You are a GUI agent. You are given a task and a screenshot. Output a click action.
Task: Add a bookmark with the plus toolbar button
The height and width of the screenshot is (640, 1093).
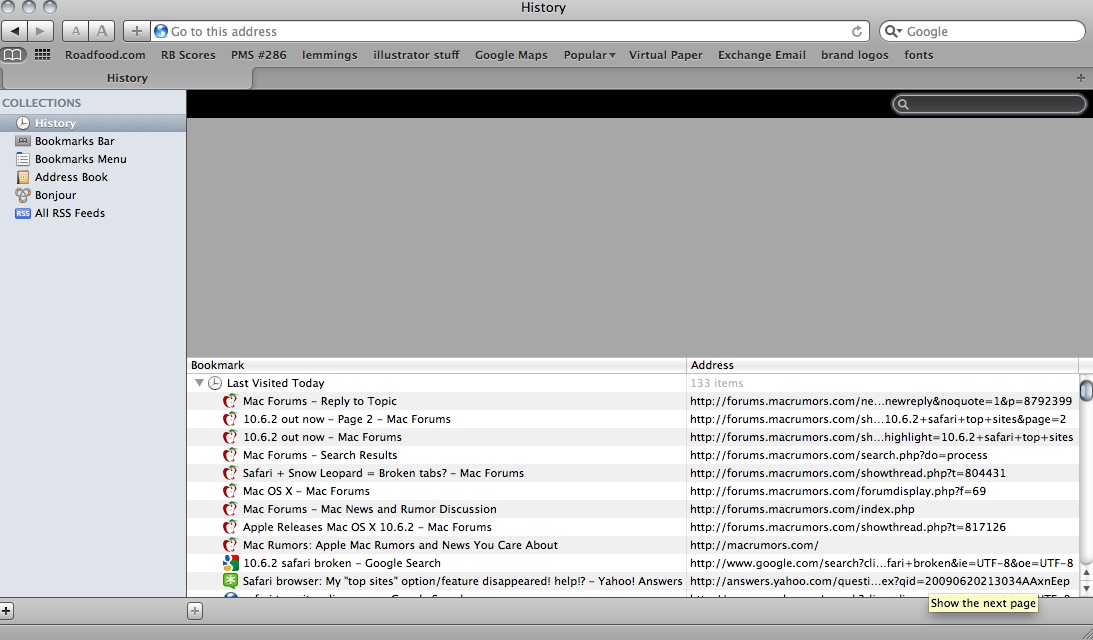pyautogui.click(x=137, y=31)
